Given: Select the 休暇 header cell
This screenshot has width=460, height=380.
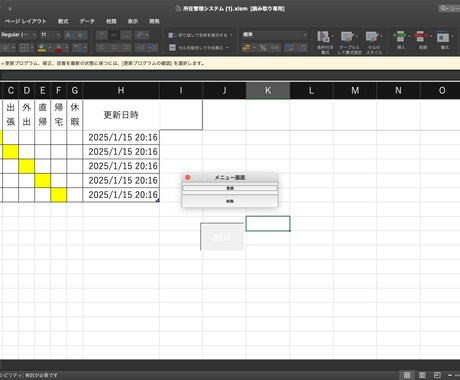Looking at the screenshot, I should pos(75,115).
